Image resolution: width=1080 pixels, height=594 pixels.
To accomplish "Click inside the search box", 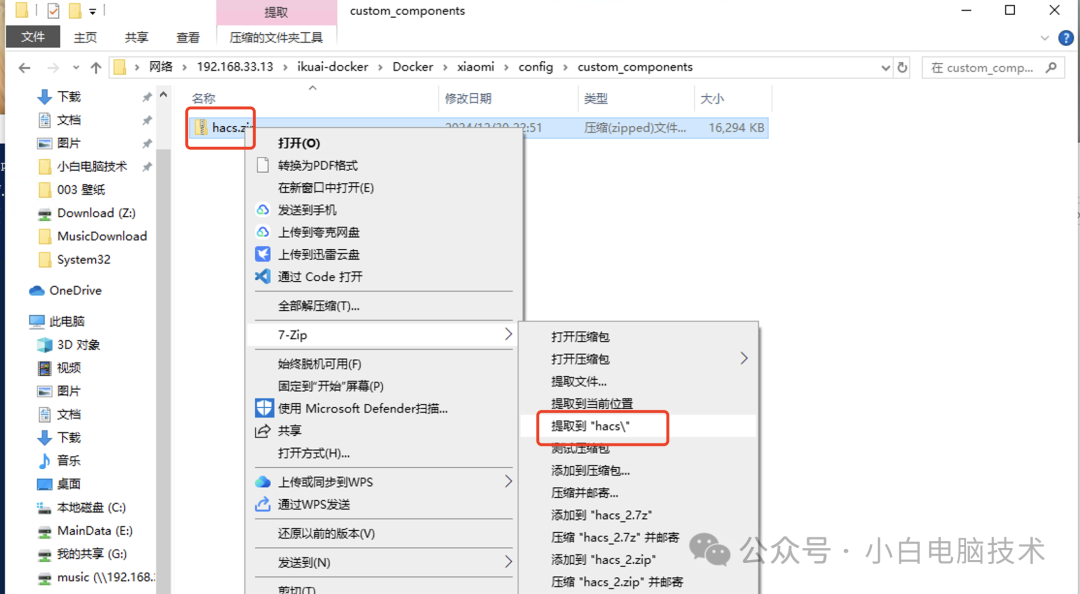I will tap(990, 66).
